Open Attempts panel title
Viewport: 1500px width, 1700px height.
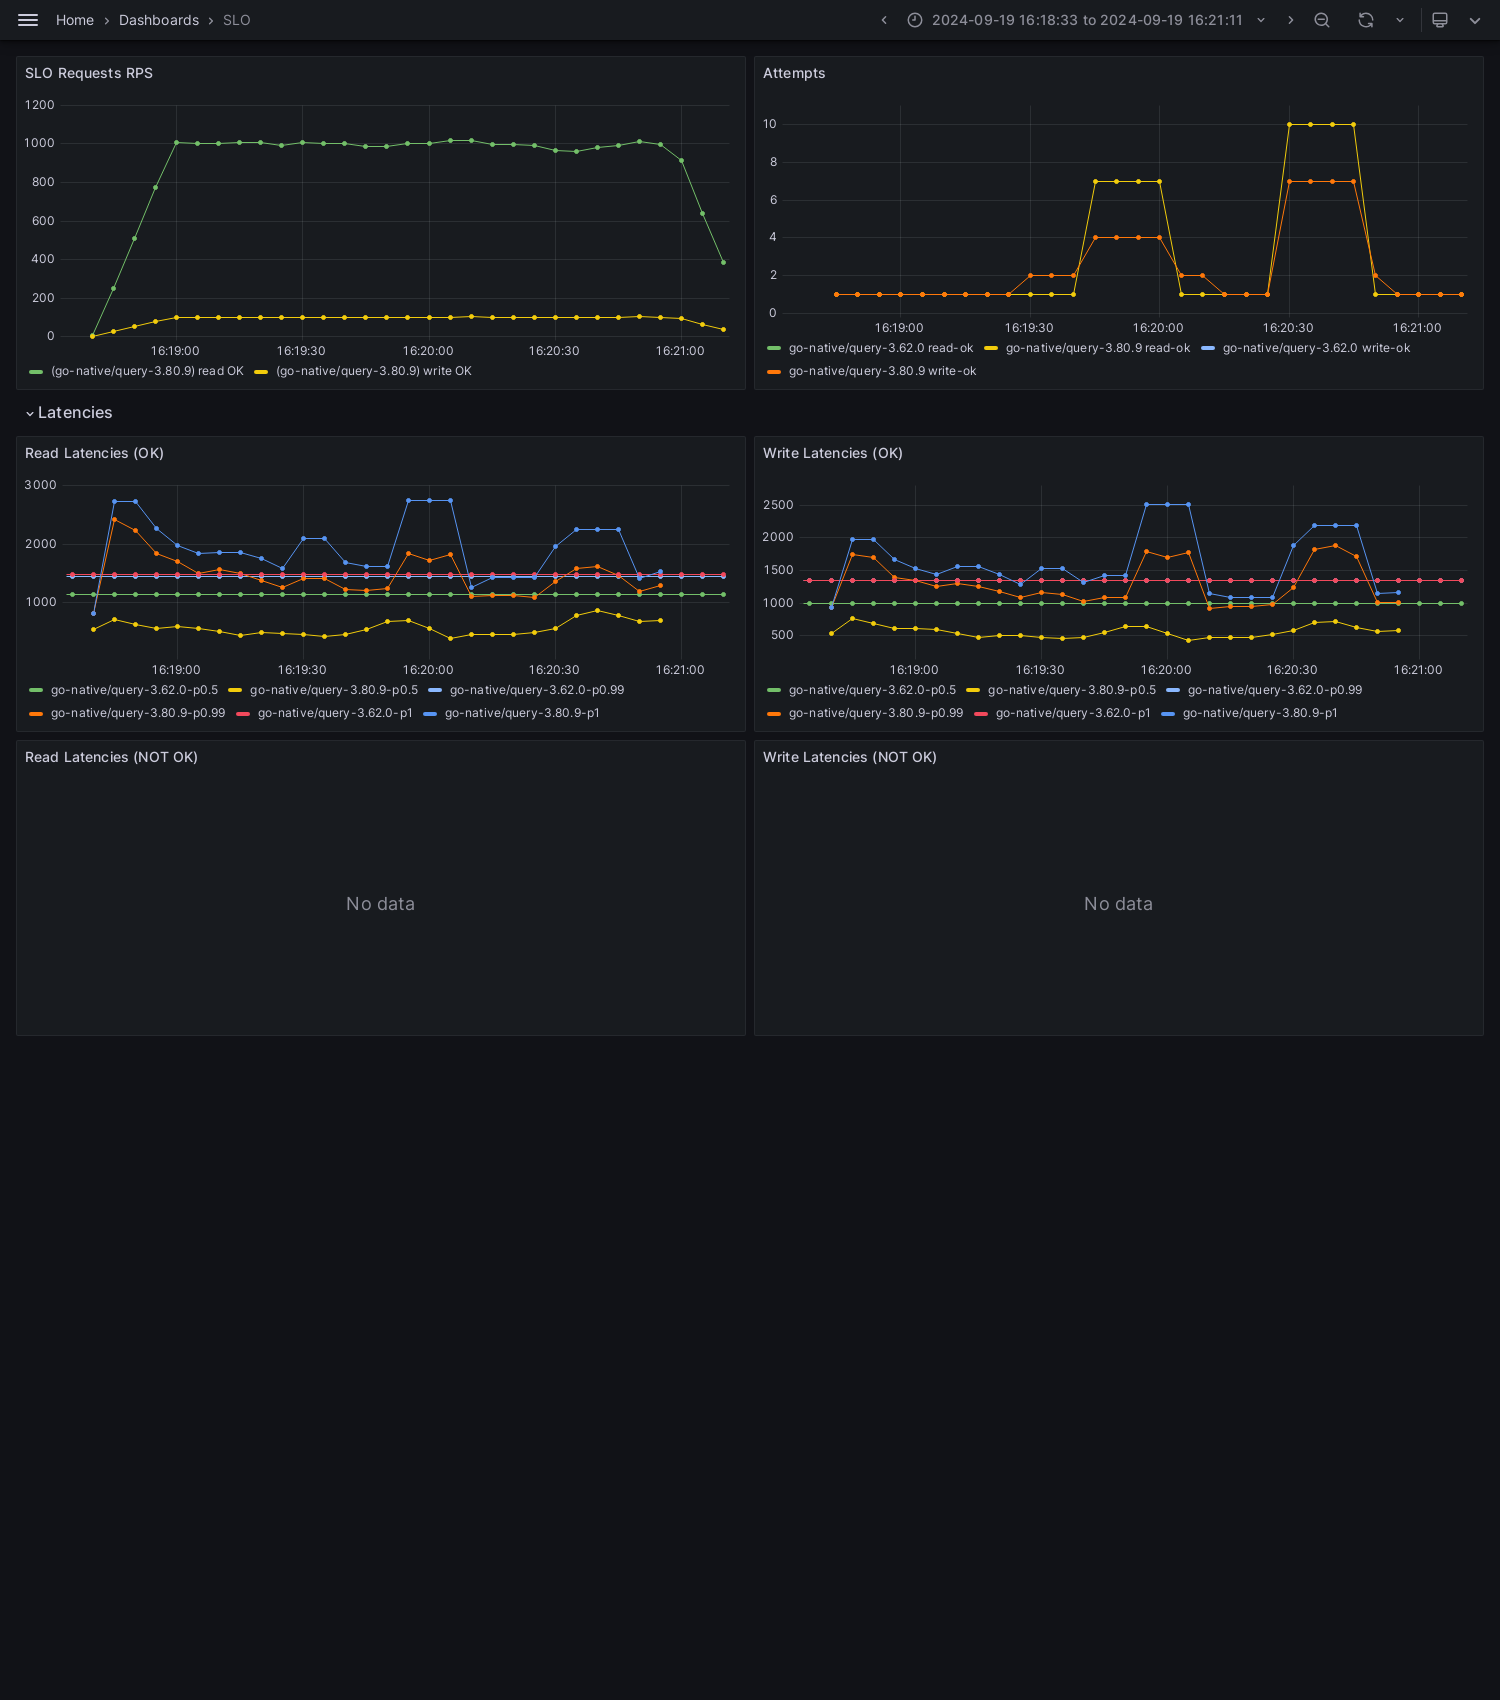[794, 73]
